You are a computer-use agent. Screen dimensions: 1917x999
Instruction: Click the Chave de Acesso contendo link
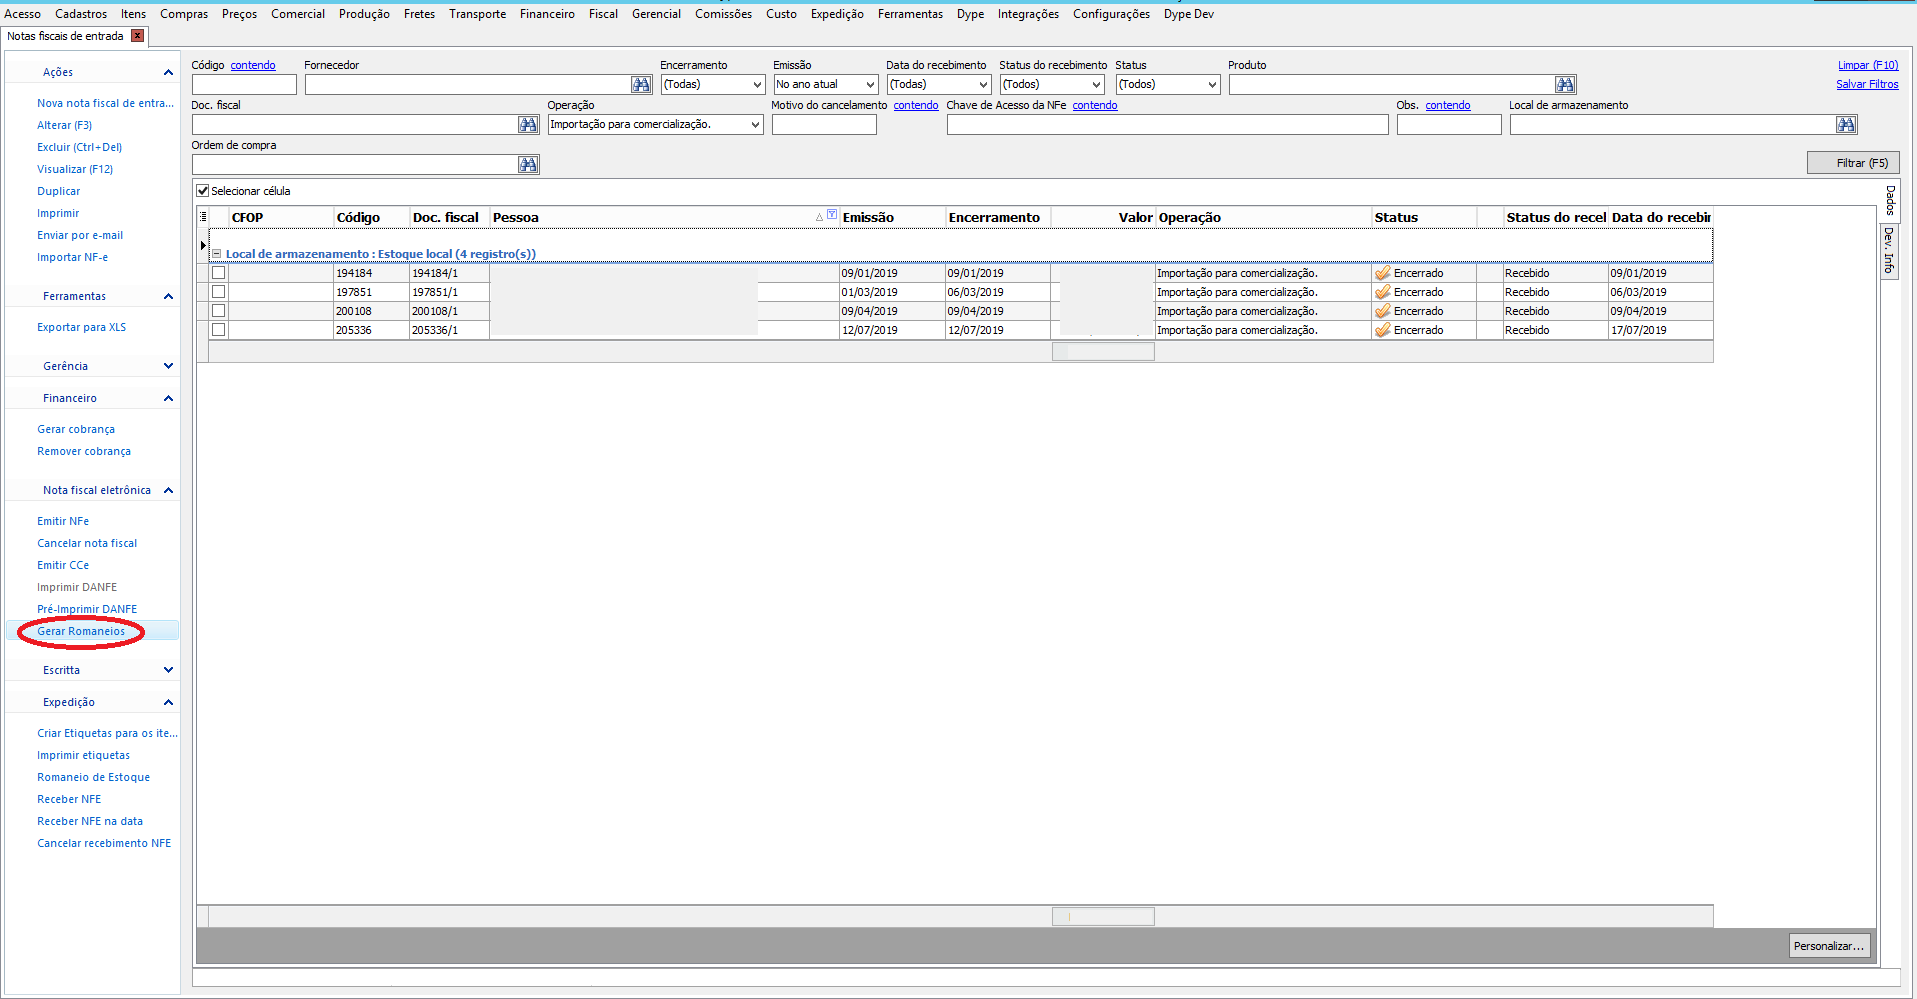point(1095,105)
